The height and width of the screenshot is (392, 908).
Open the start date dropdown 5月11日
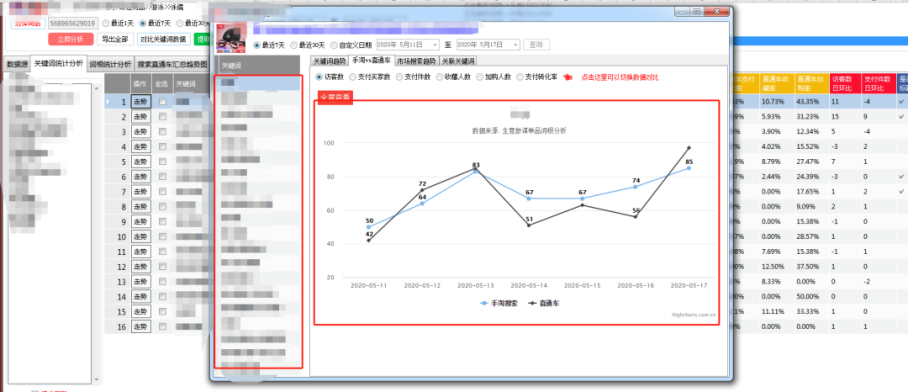pos(408,45)
